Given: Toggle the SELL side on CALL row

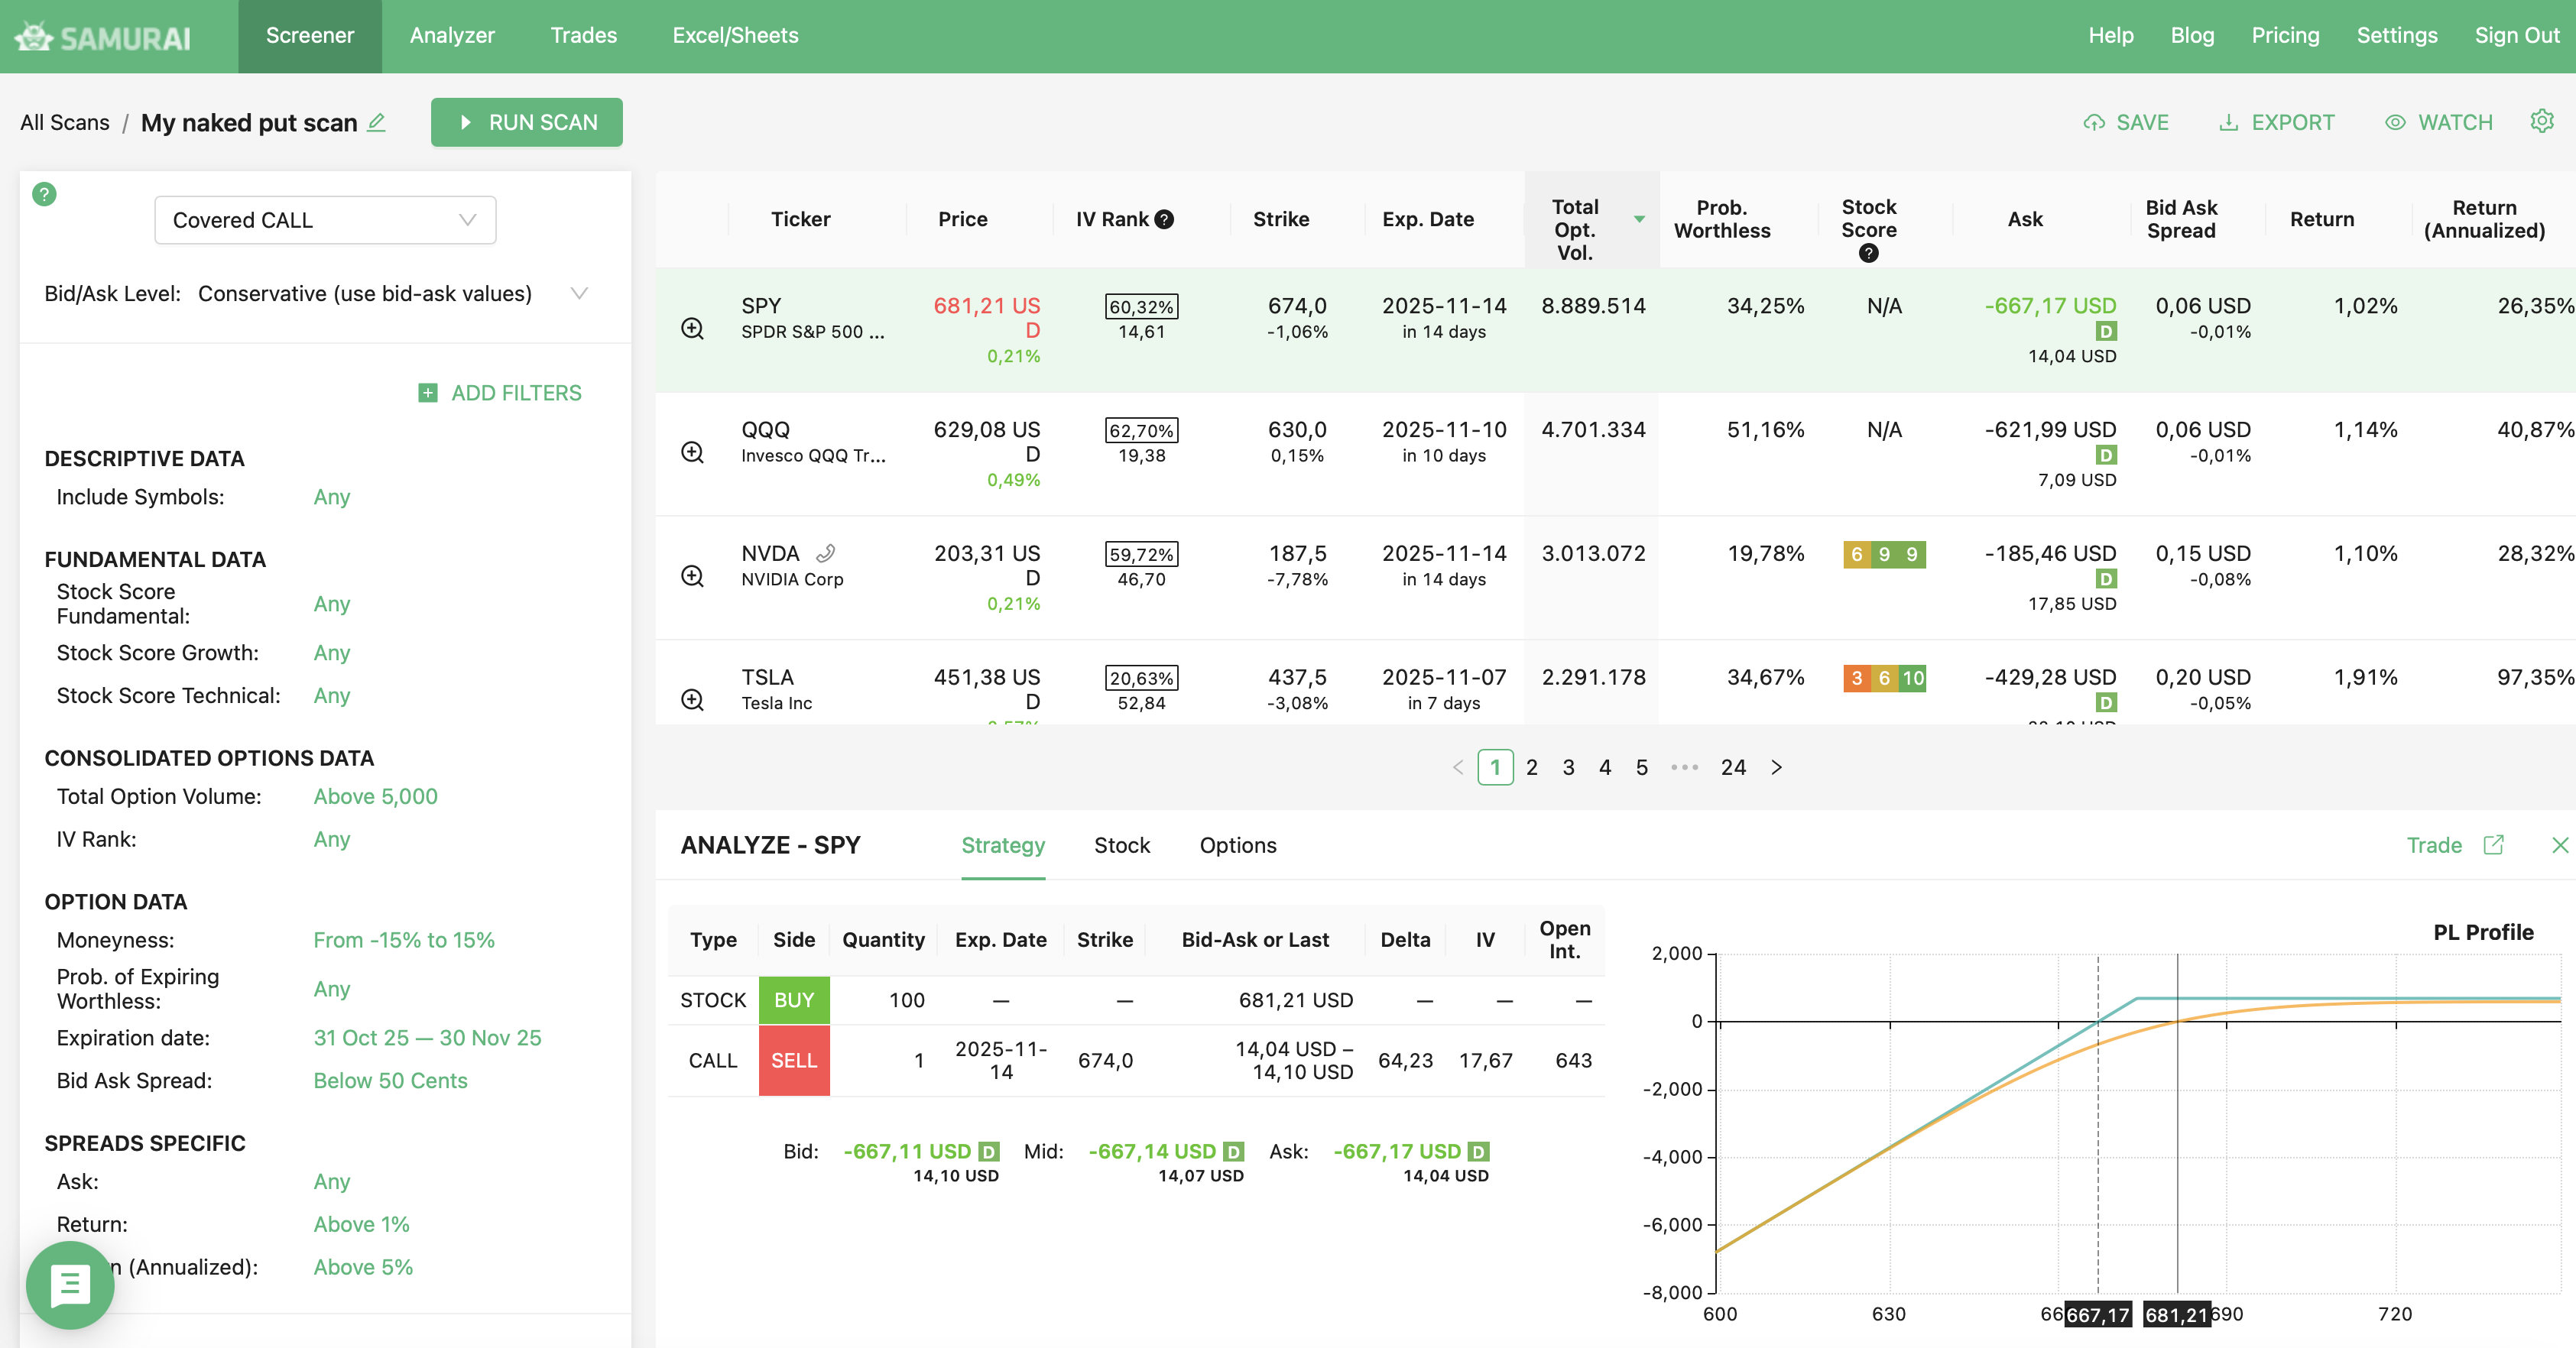Looking at the screenshot, I should coord(793,1060).
